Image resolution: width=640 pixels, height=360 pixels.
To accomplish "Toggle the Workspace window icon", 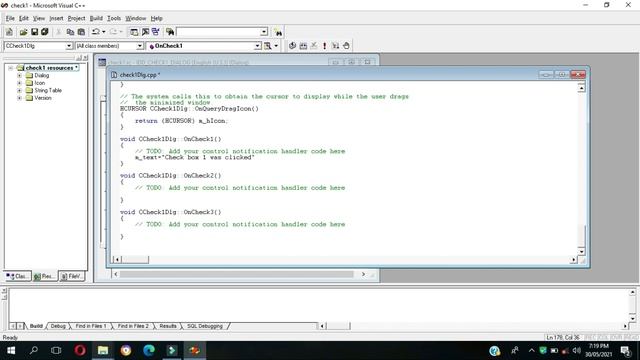I will pos(134,32).
